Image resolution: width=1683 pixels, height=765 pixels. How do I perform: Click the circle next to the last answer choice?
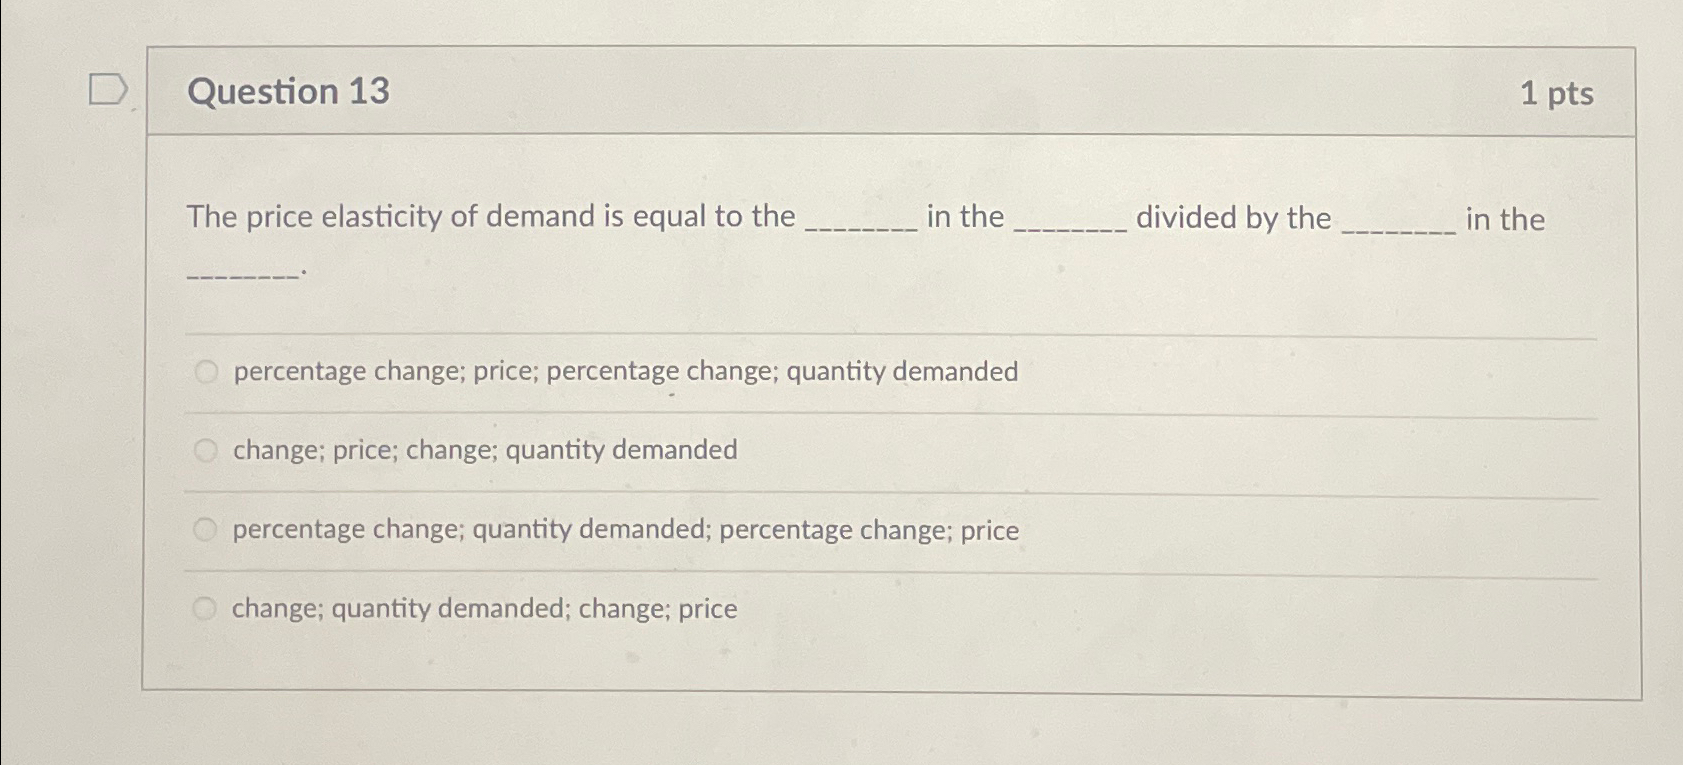[207, 607]
